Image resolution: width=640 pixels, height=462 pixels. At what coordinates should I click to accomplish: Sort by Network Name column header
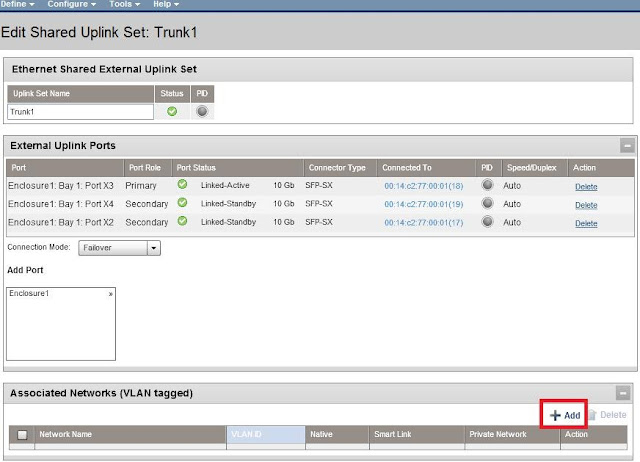131,434
